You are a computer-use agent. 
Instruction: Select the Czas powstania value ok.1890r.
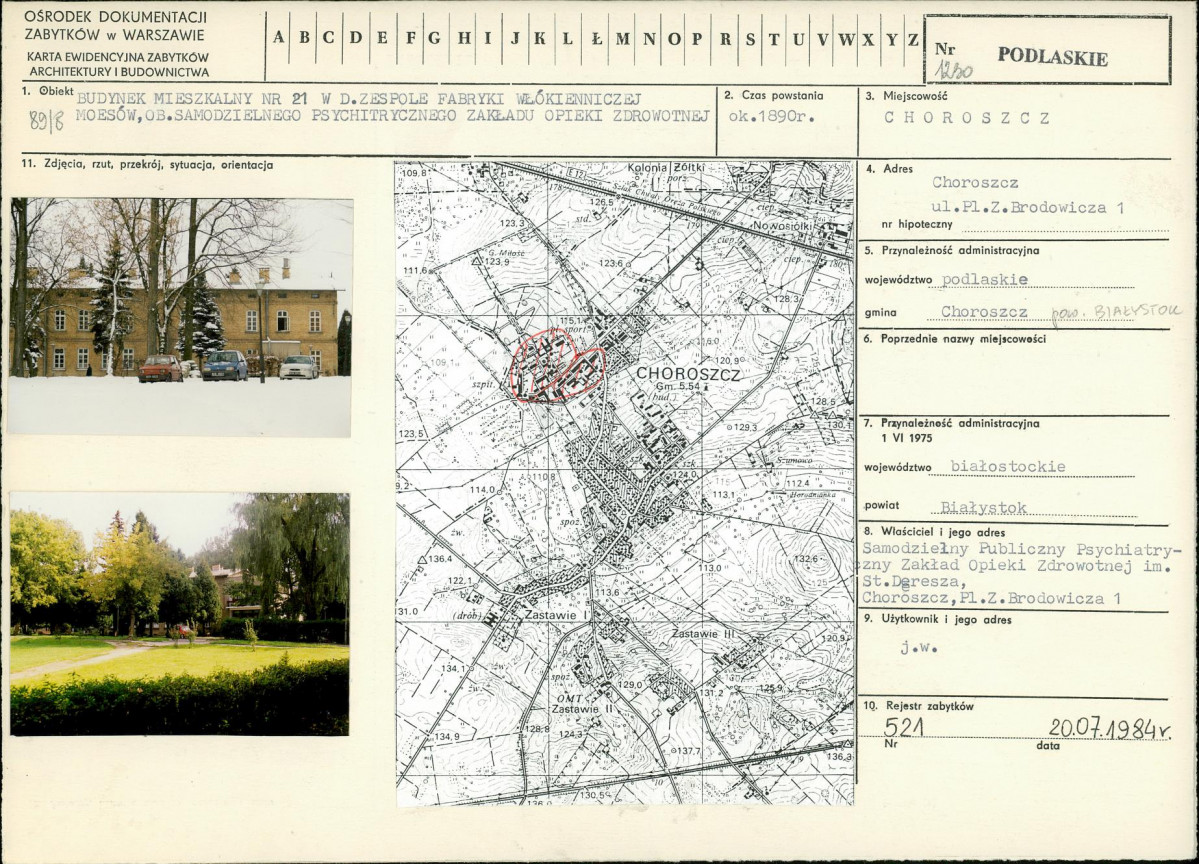click(768, 116)
